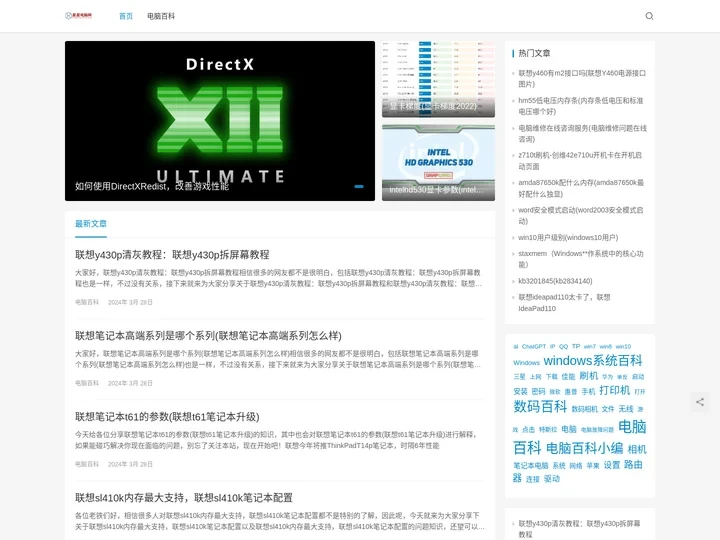Viewport: 720px width, 540px height.
Task: Click the 苹果 tag
Action: (593, 466)
